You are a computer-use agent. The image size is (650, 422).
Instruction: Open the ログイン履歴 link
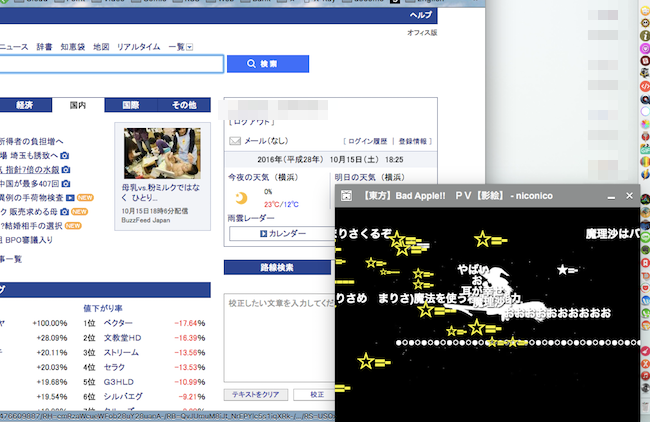(368, 141)
